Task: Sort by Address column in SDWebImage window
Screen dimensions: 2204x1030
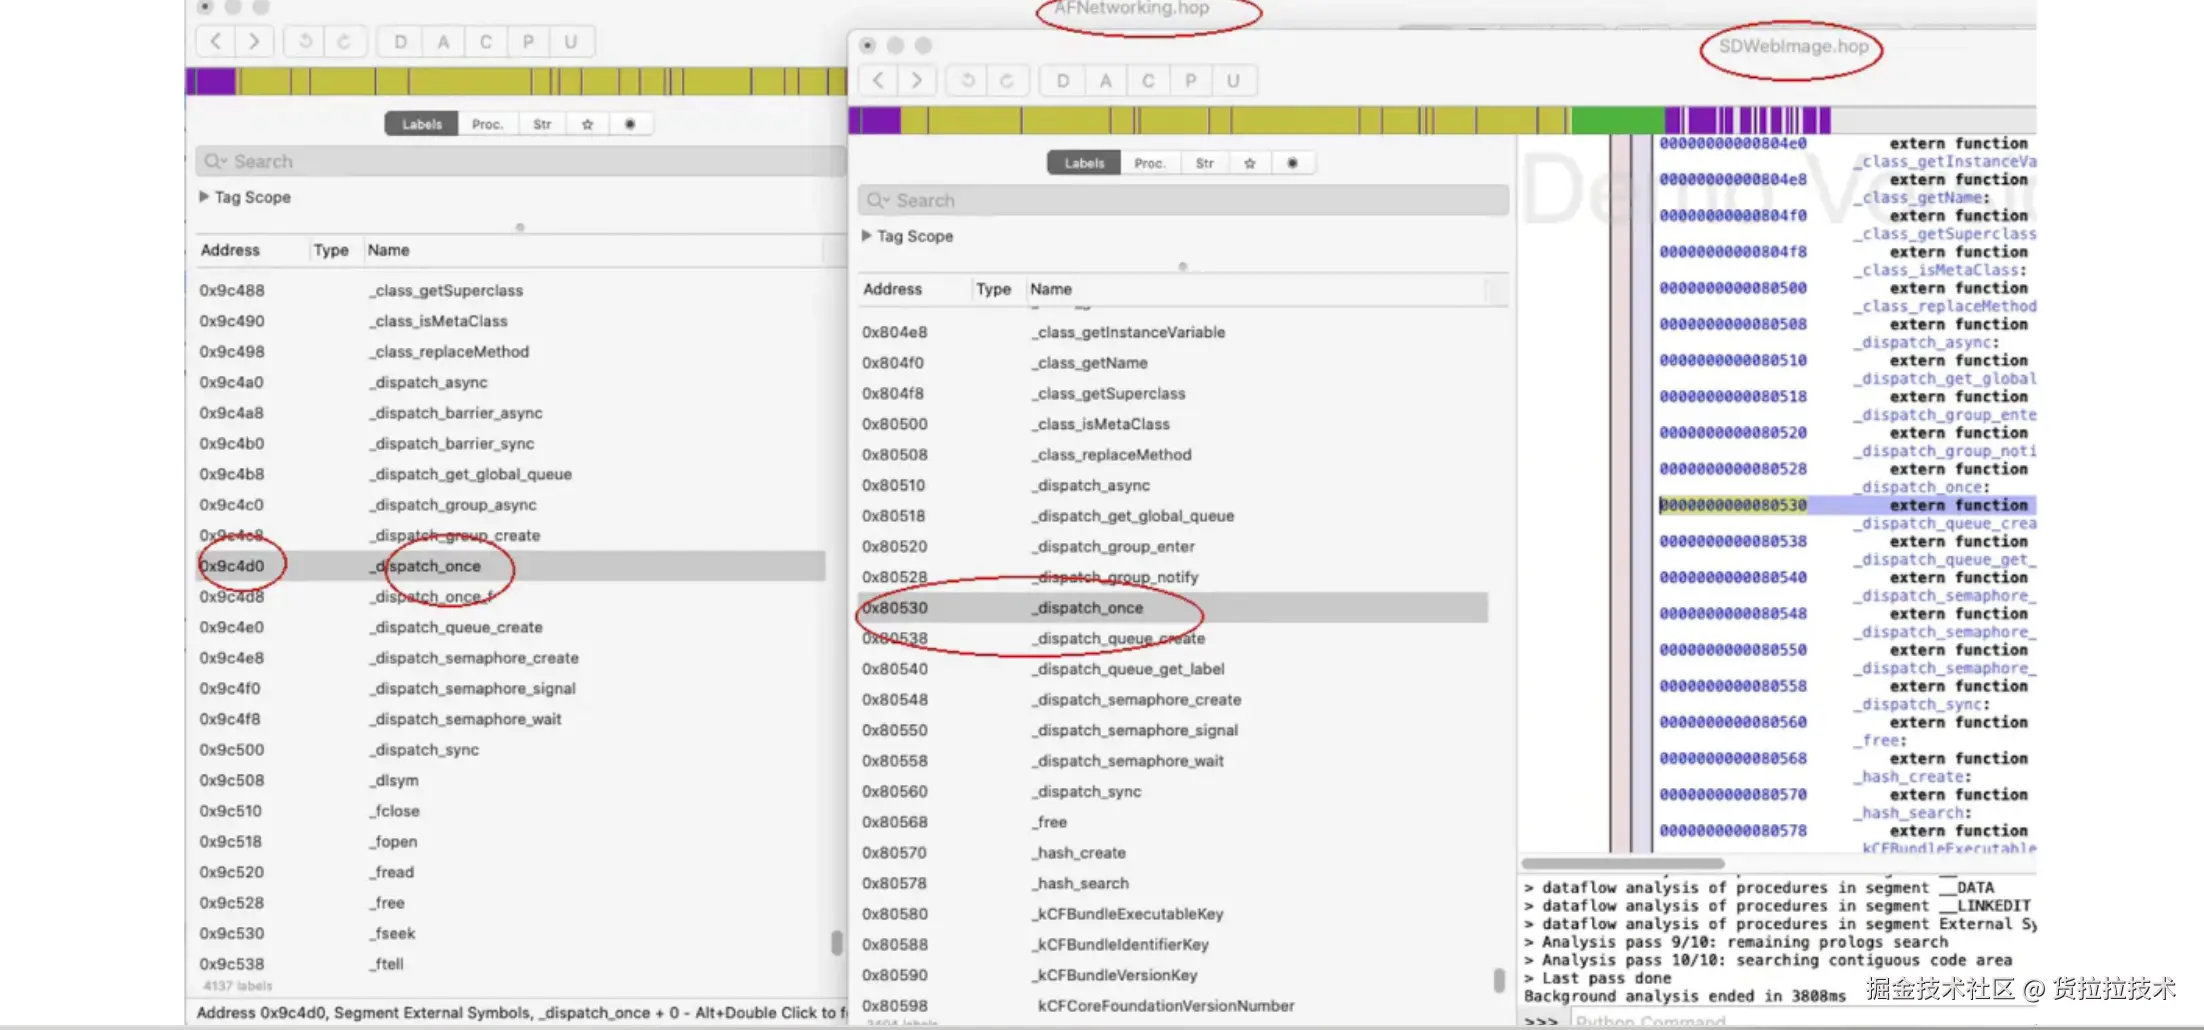Action: point(914,289)
